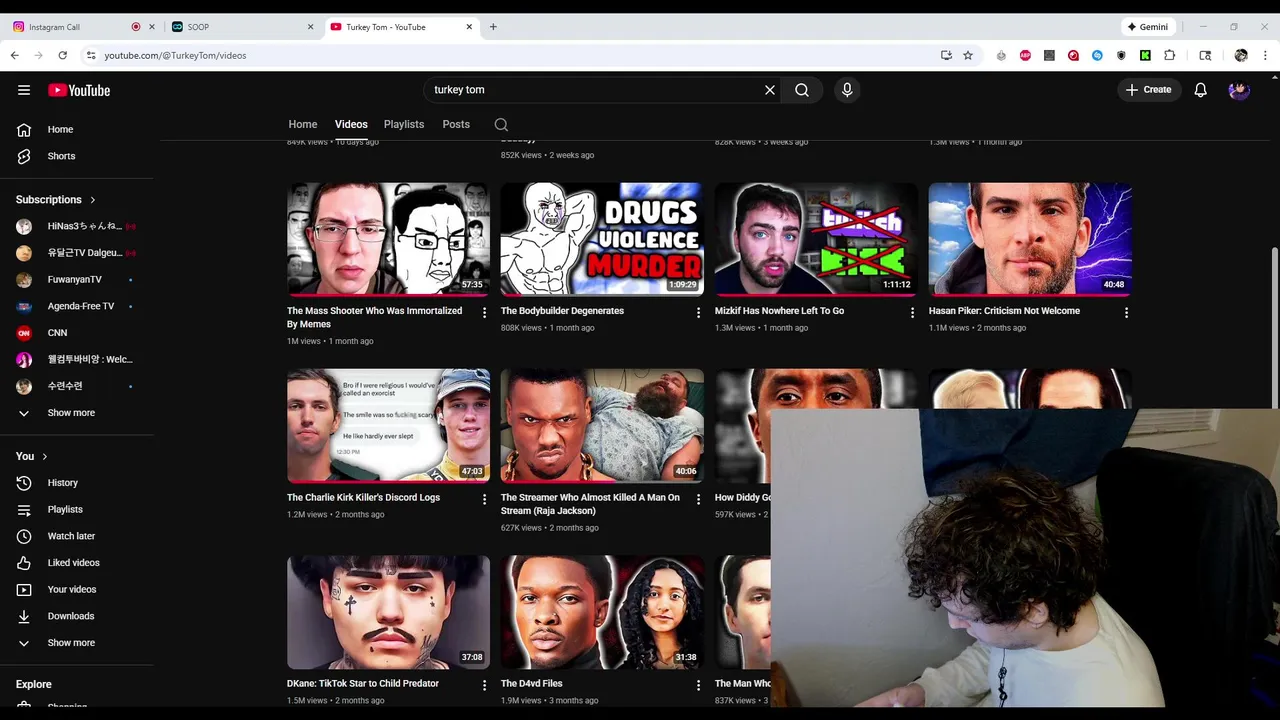Image resolution: width=1280 pixels, height=720 pixels.
Task: Open options for The Mass Shooter video
Action: click(484, 313)
